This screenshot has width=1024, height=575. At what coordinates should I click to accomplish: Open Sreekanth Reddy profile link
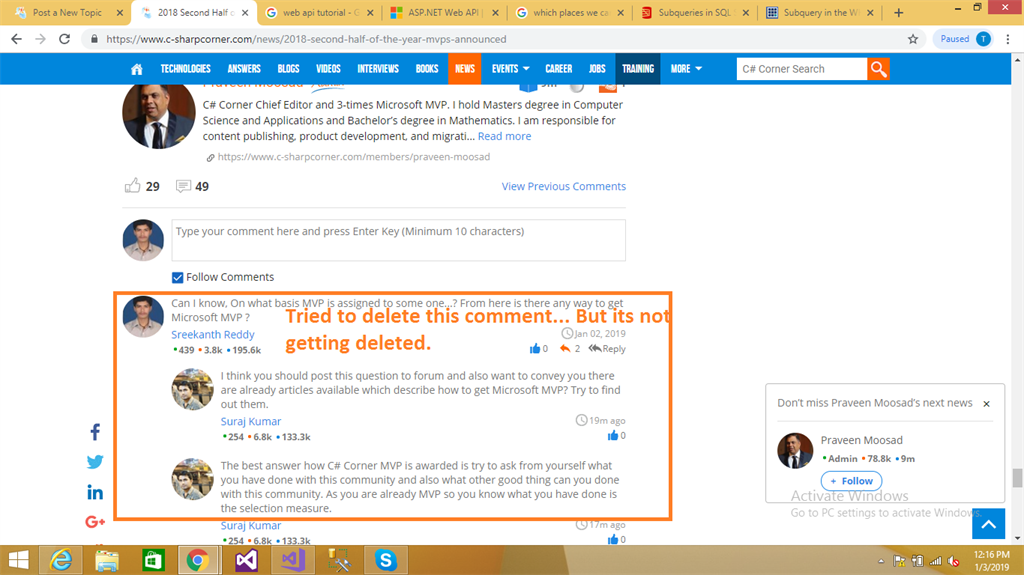point(212,335)
